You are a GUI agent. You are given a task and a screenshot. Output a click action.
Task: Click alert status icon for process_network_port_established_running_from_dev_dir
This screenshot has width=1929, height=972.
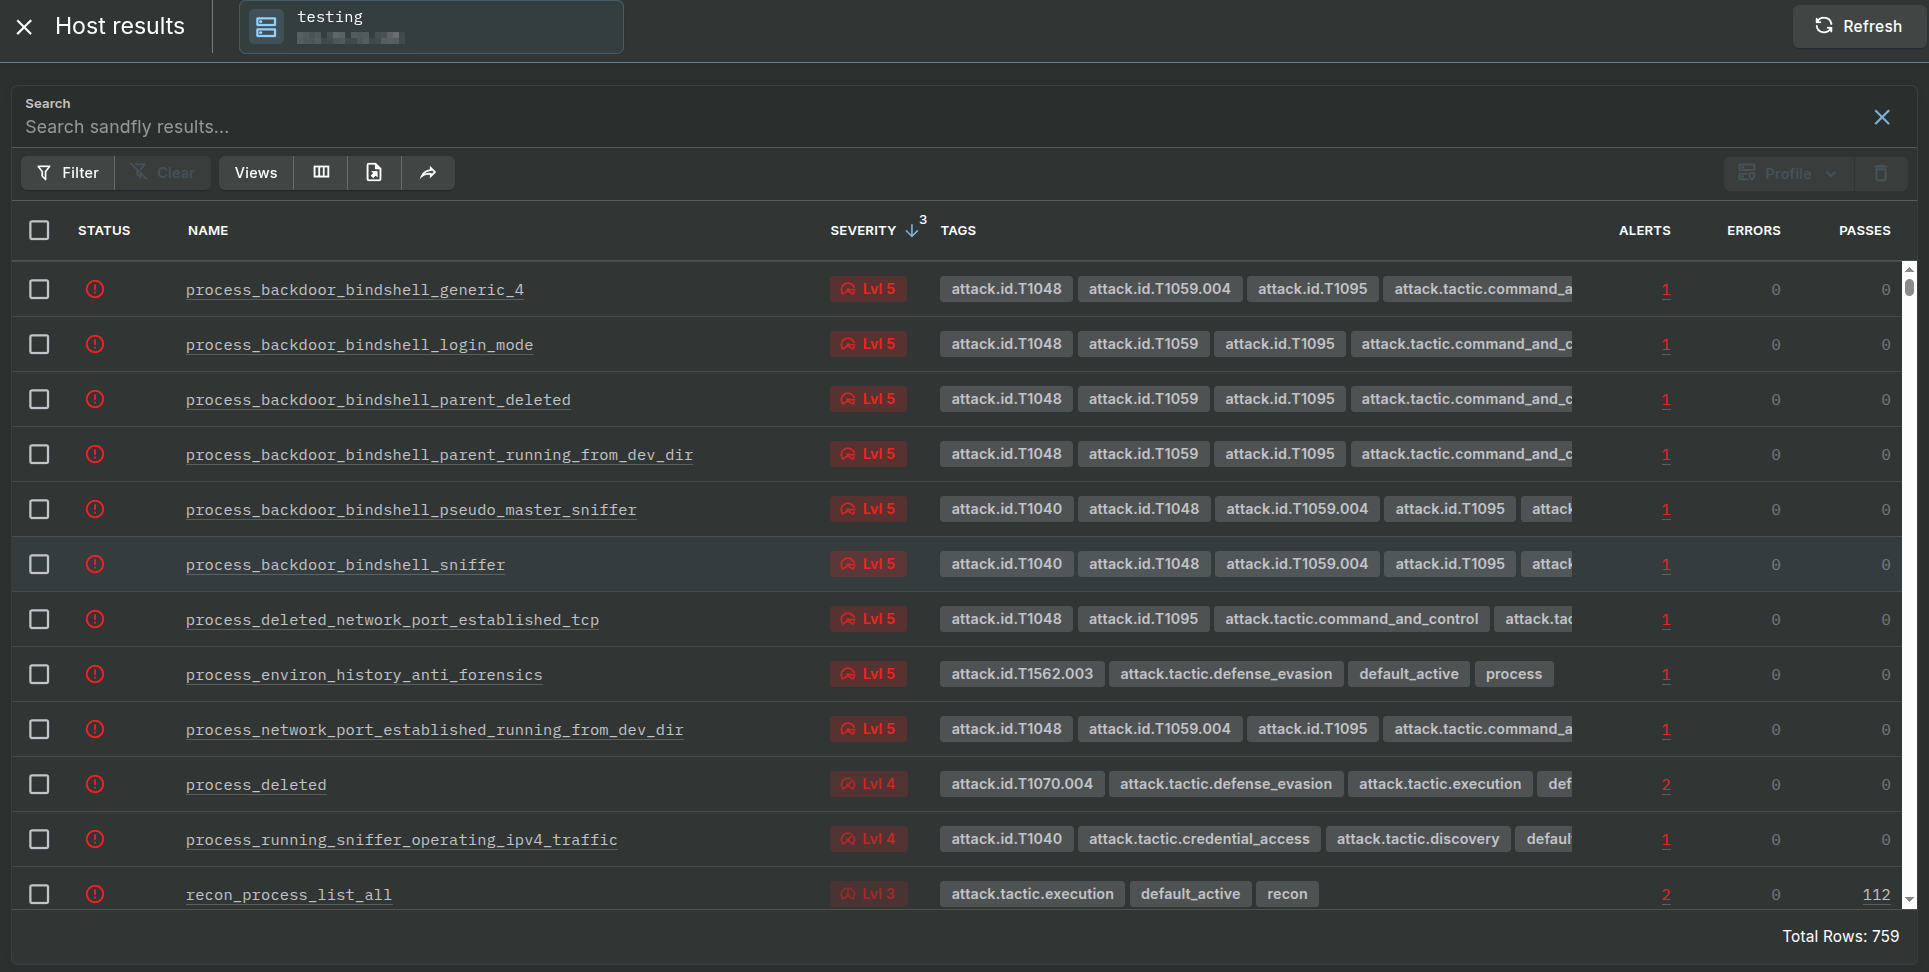tap(95, 729)
